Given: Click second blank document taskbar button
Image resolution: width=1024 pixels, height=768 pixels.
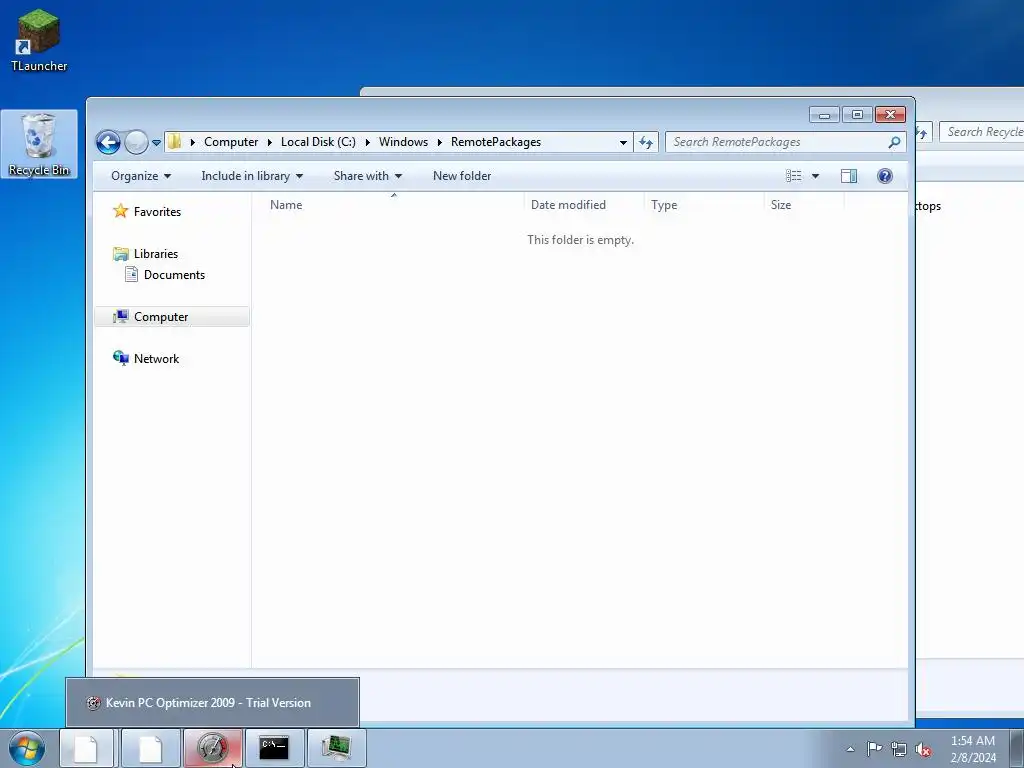Looking at the screenshot, I should (150, 748).
